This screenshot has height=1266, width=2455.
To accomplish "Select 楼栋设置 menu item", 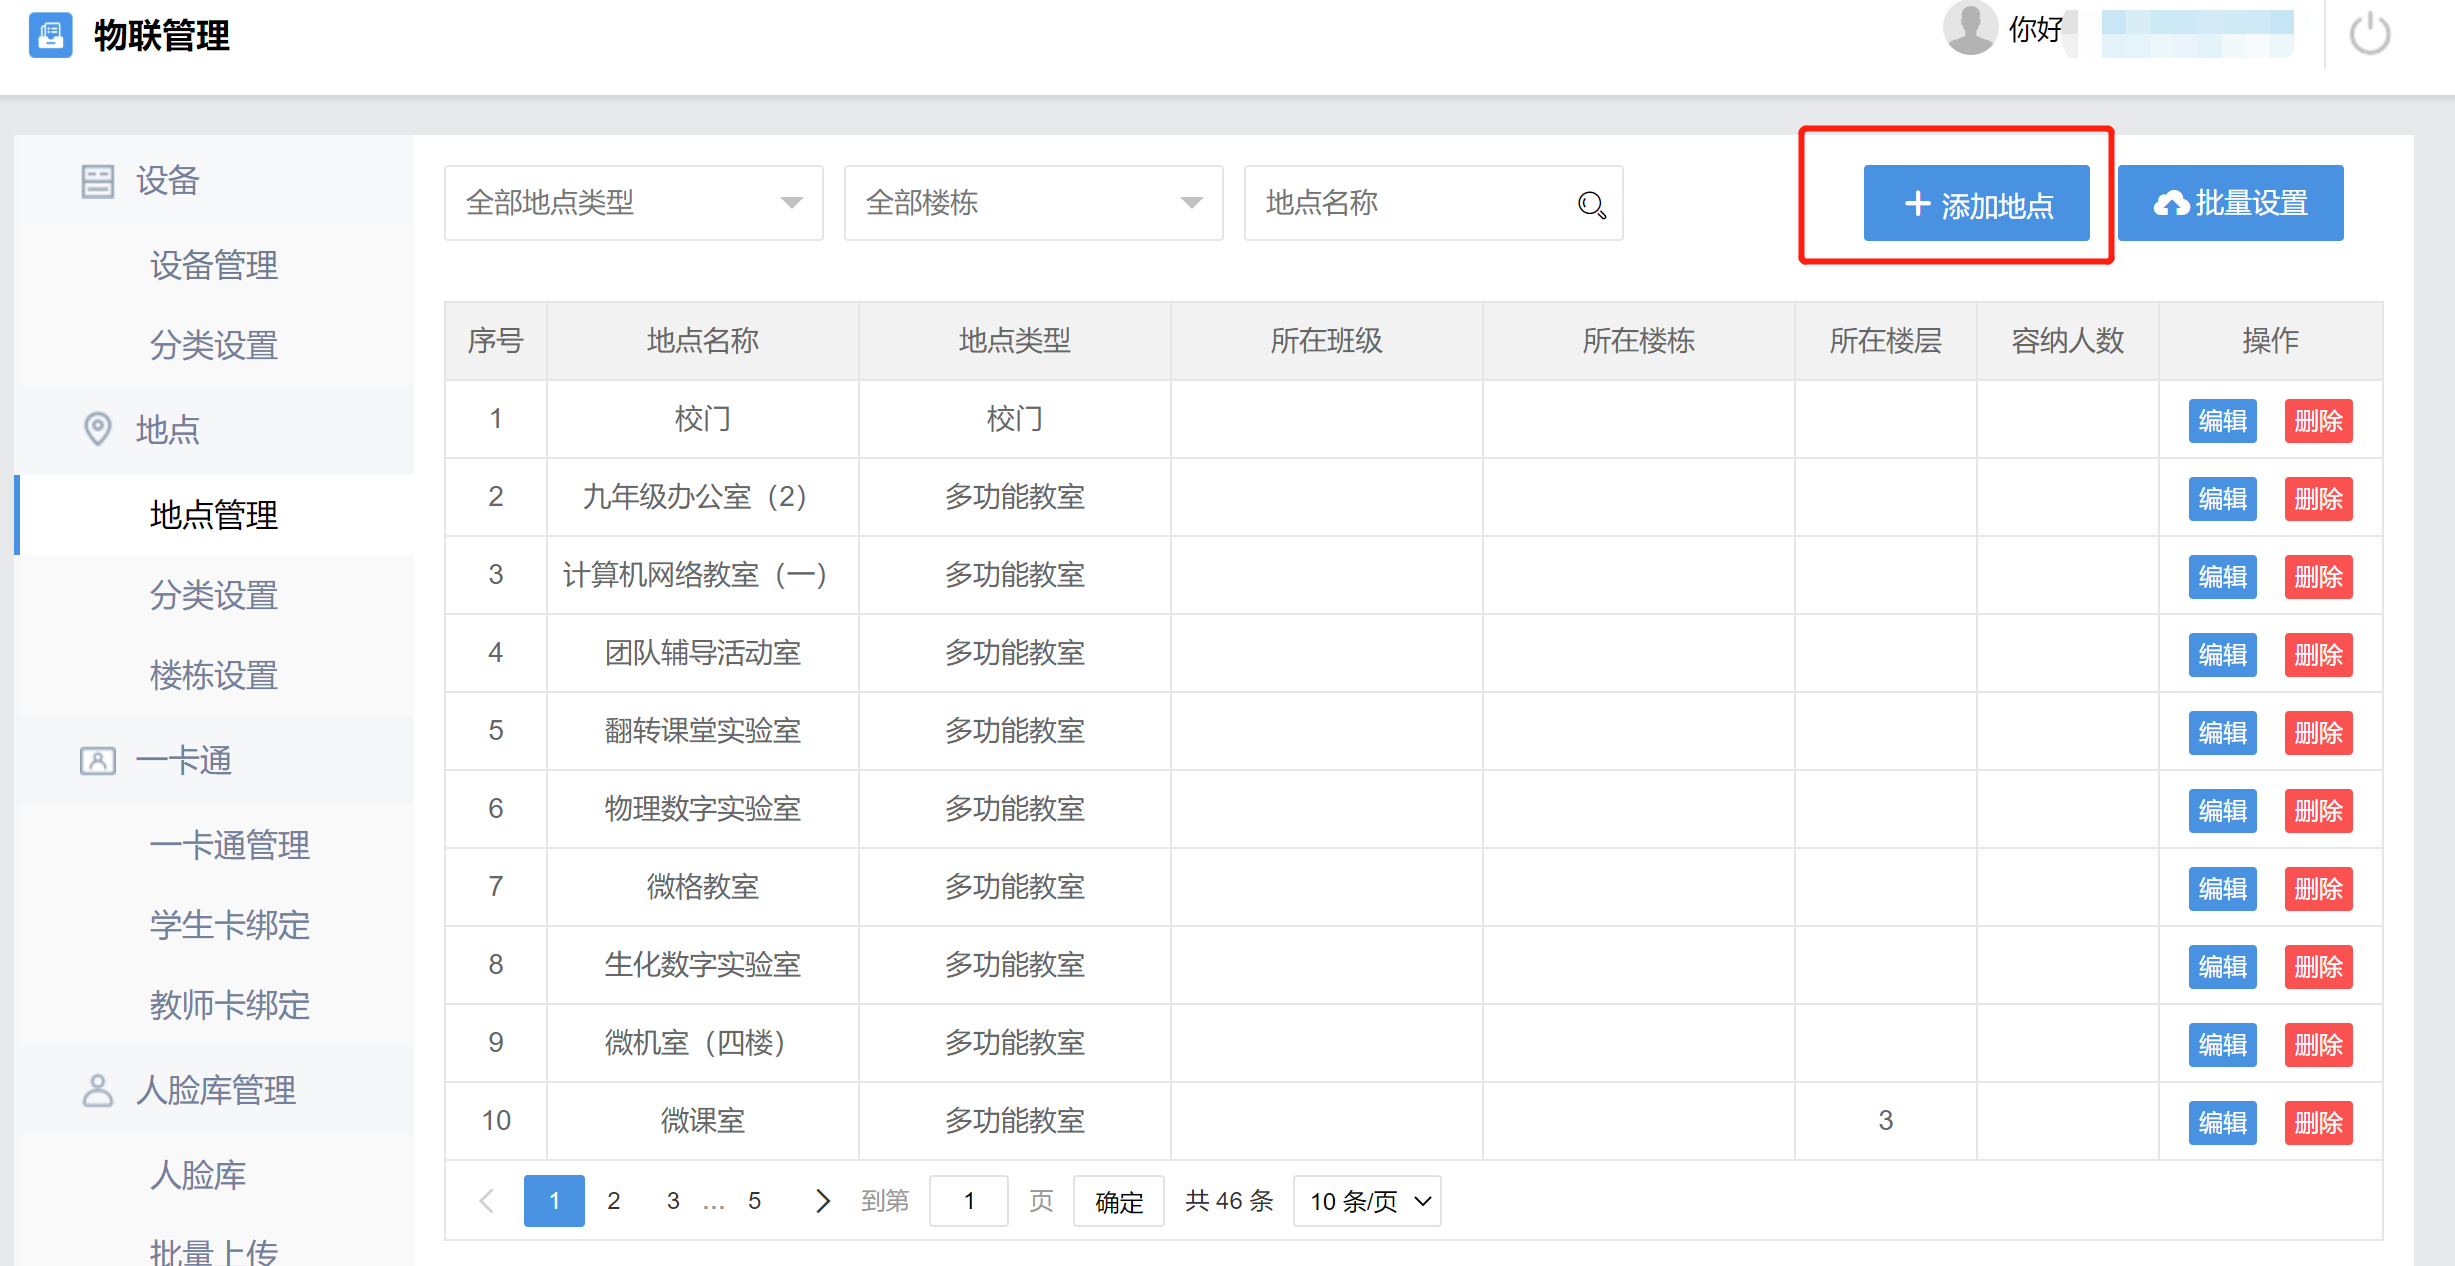I will point(213,675).
